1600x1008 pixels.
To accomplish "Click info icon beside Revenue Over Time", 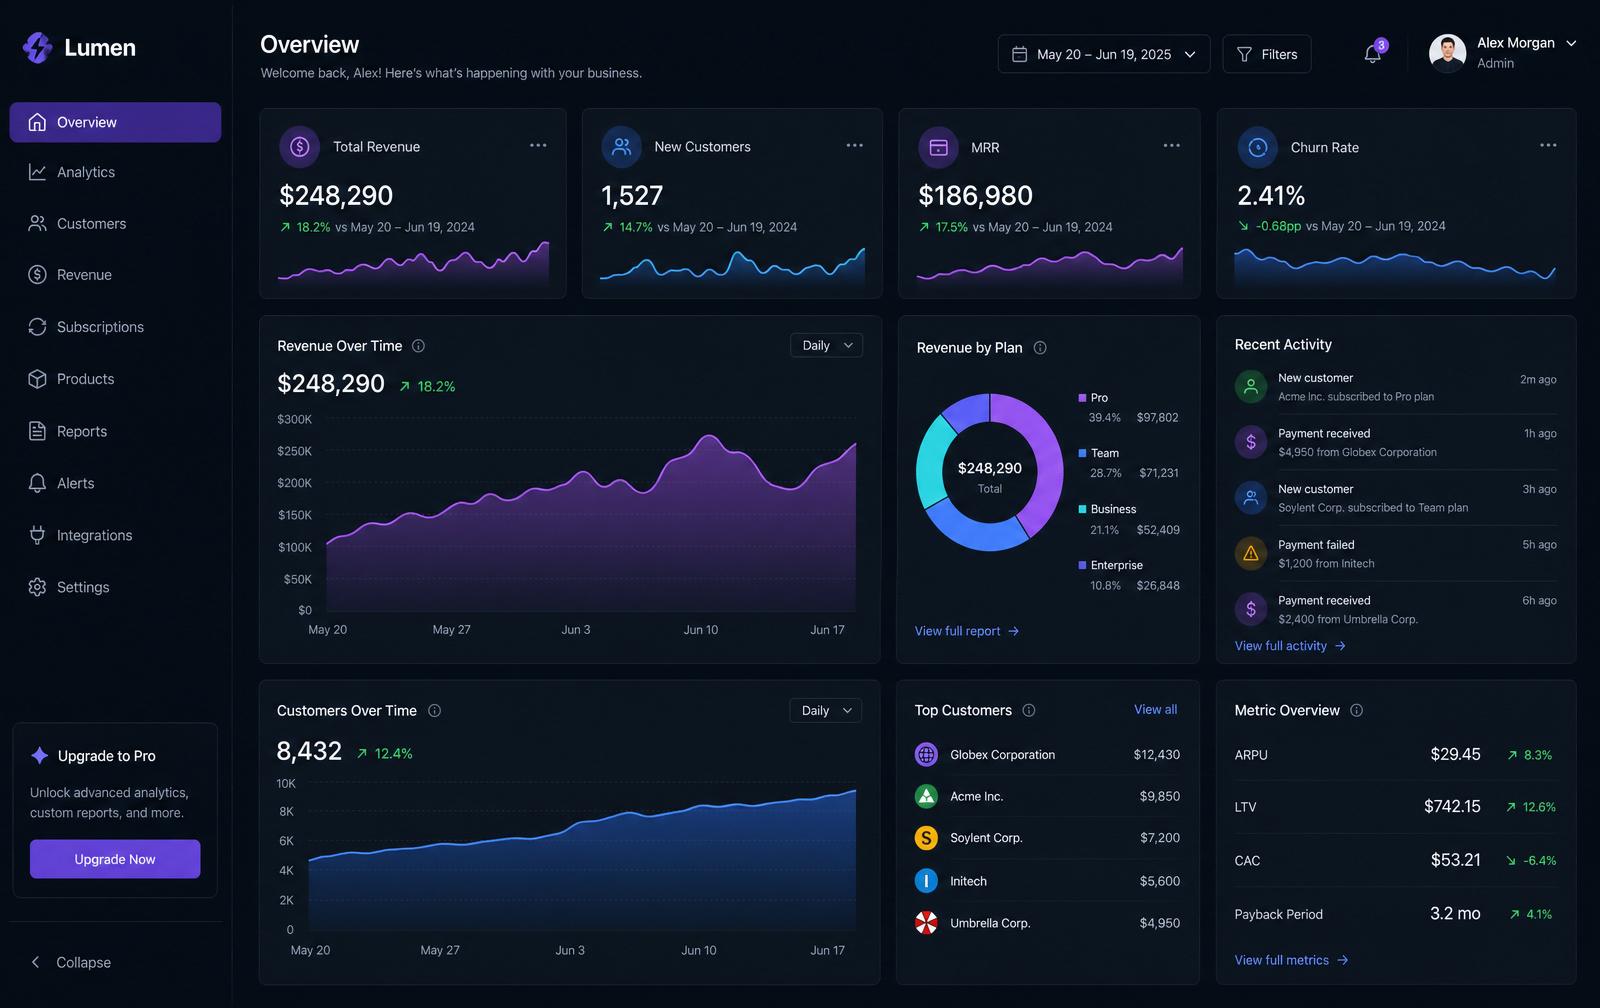I will click(418, 346).
